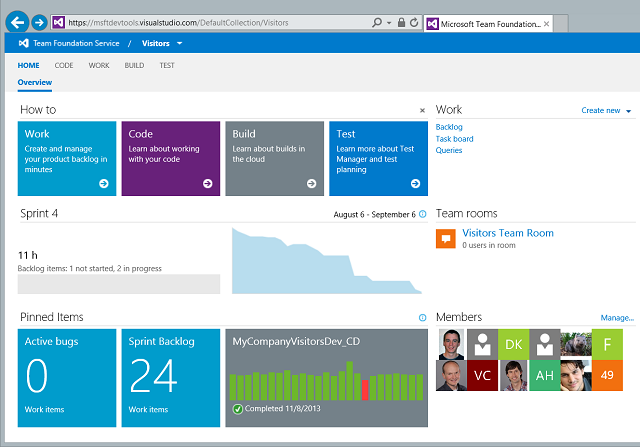Screen dimensions: 640x447
Task: Open the MyCompanyVisitorsDev_CD build tile
Action: click(327, 378)
